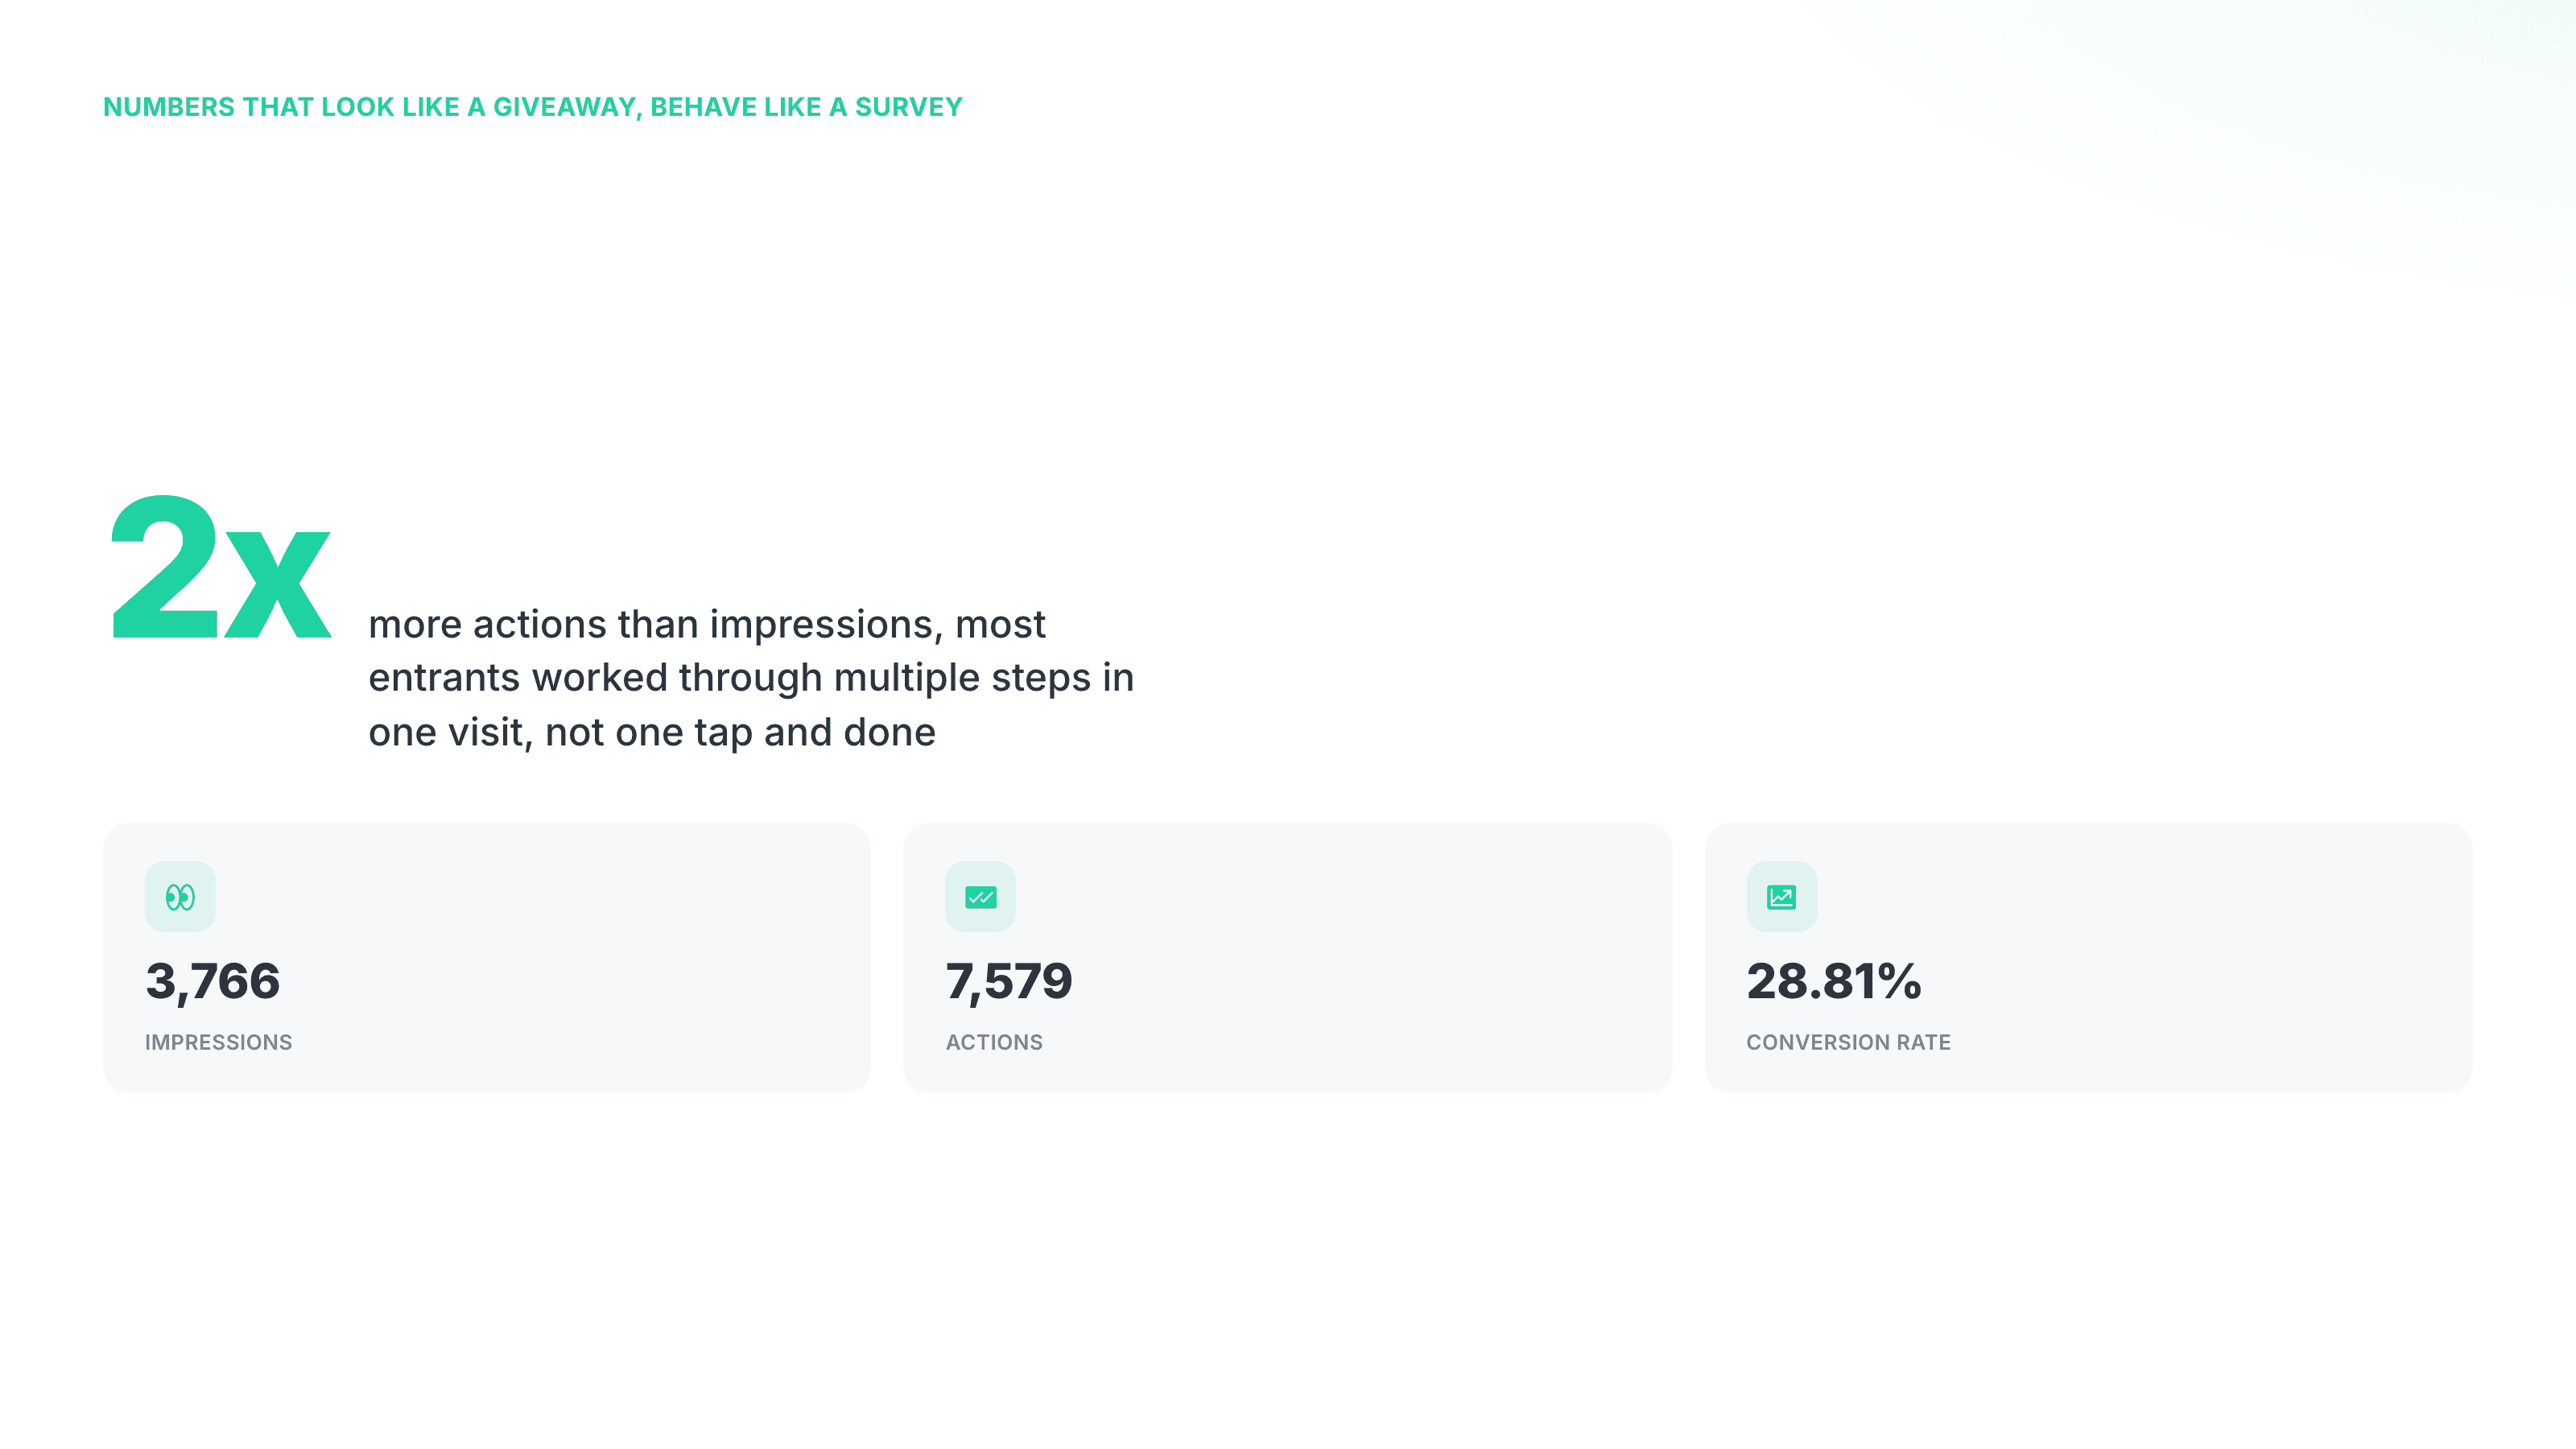Click the IMPRESSIONS label
The width and height of the screenshot is (2576, 1449).
coord(219,1042)
